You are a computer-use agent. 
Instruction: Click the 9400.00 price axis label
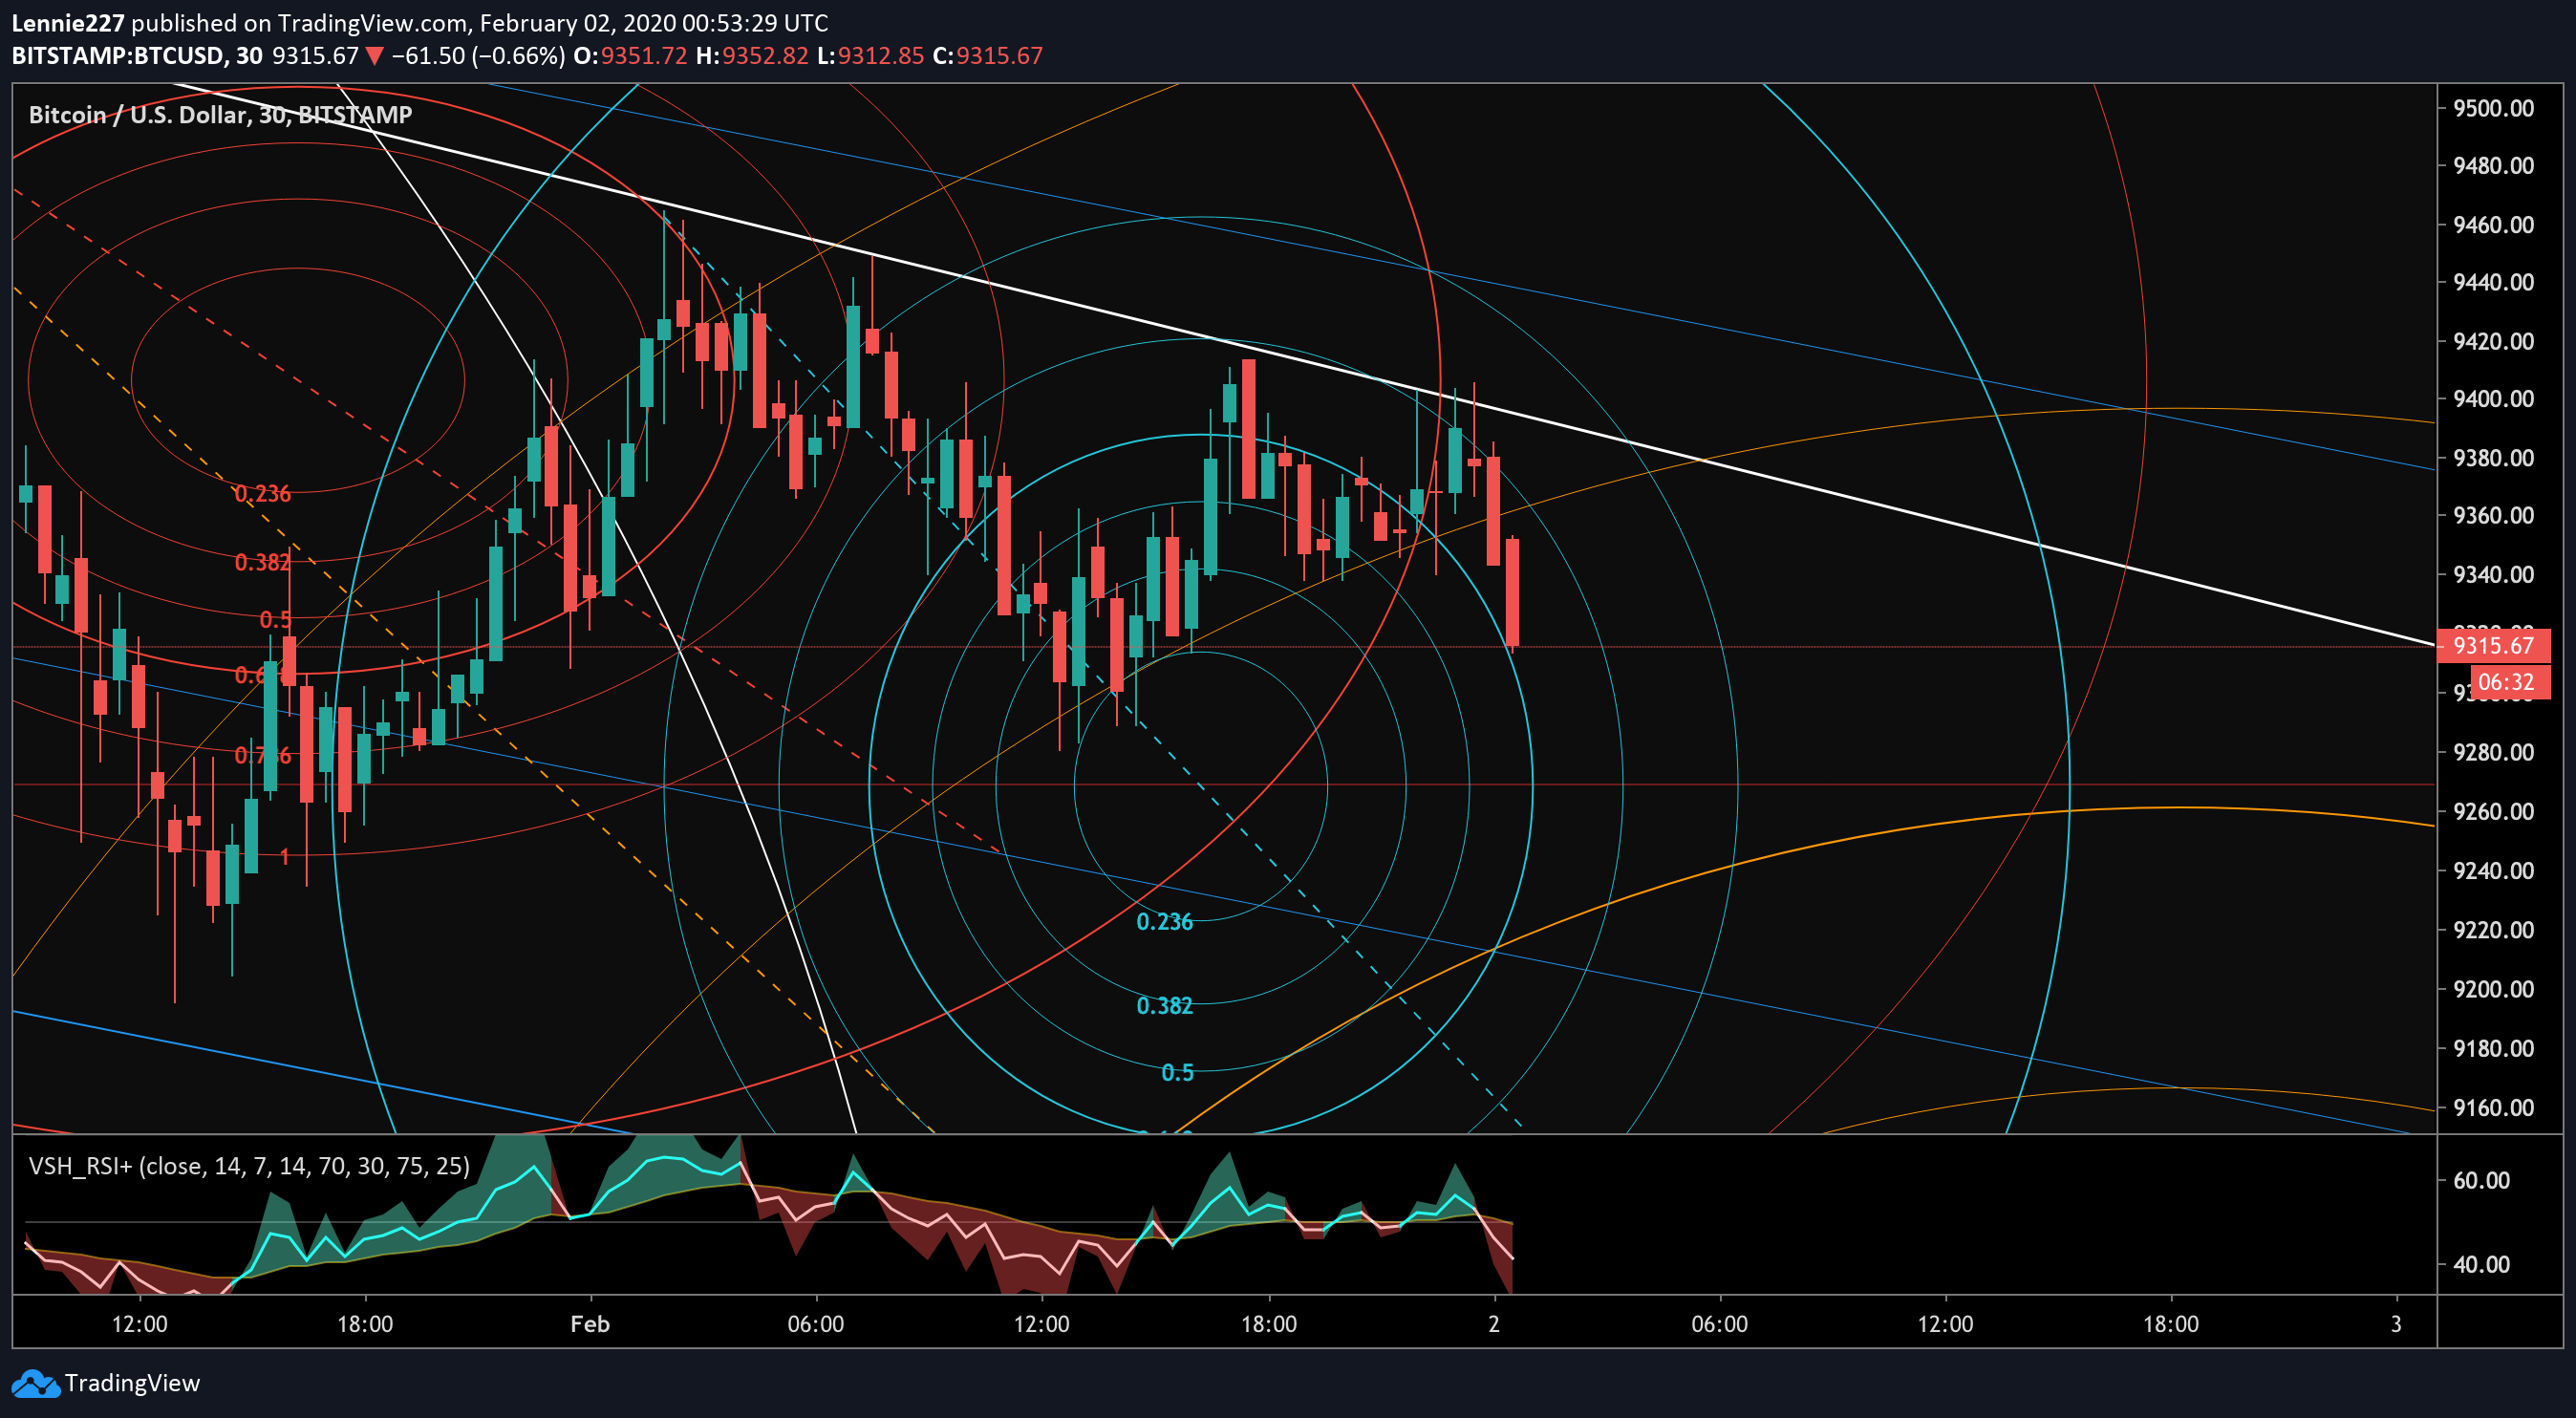click(2494, 399)
